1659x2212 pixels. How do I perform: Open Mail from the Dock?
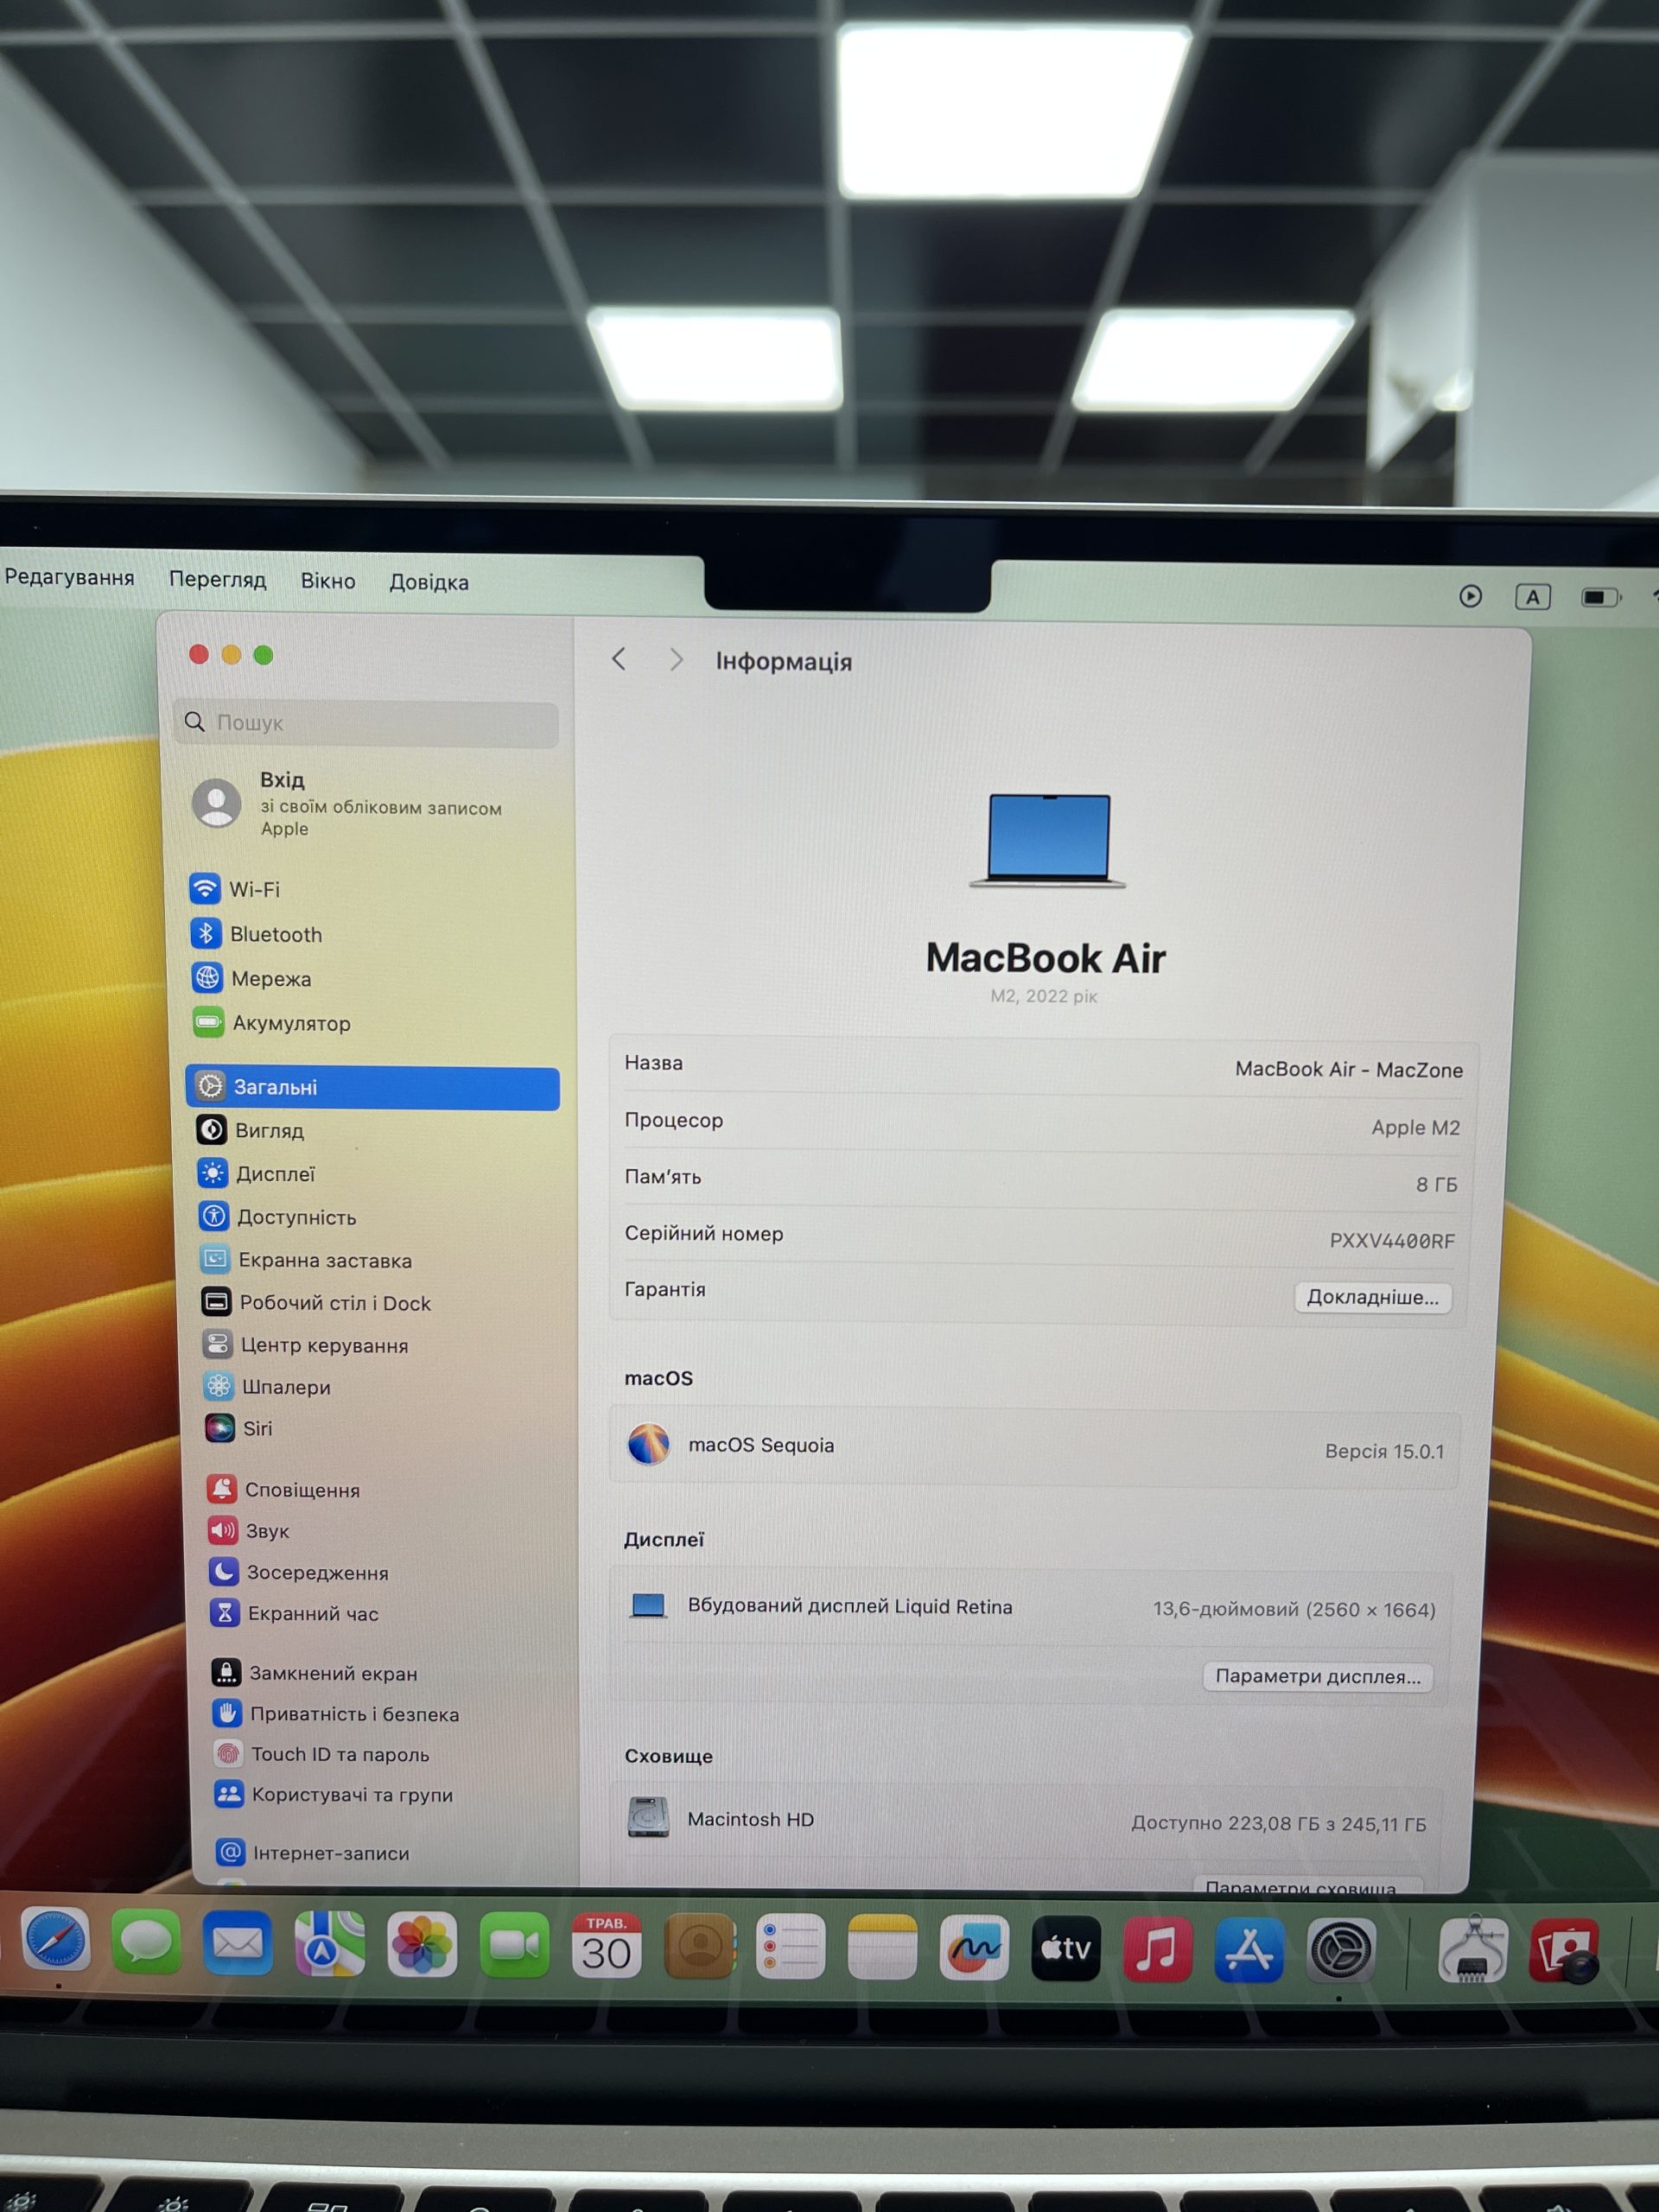[x=238, y=1943]
